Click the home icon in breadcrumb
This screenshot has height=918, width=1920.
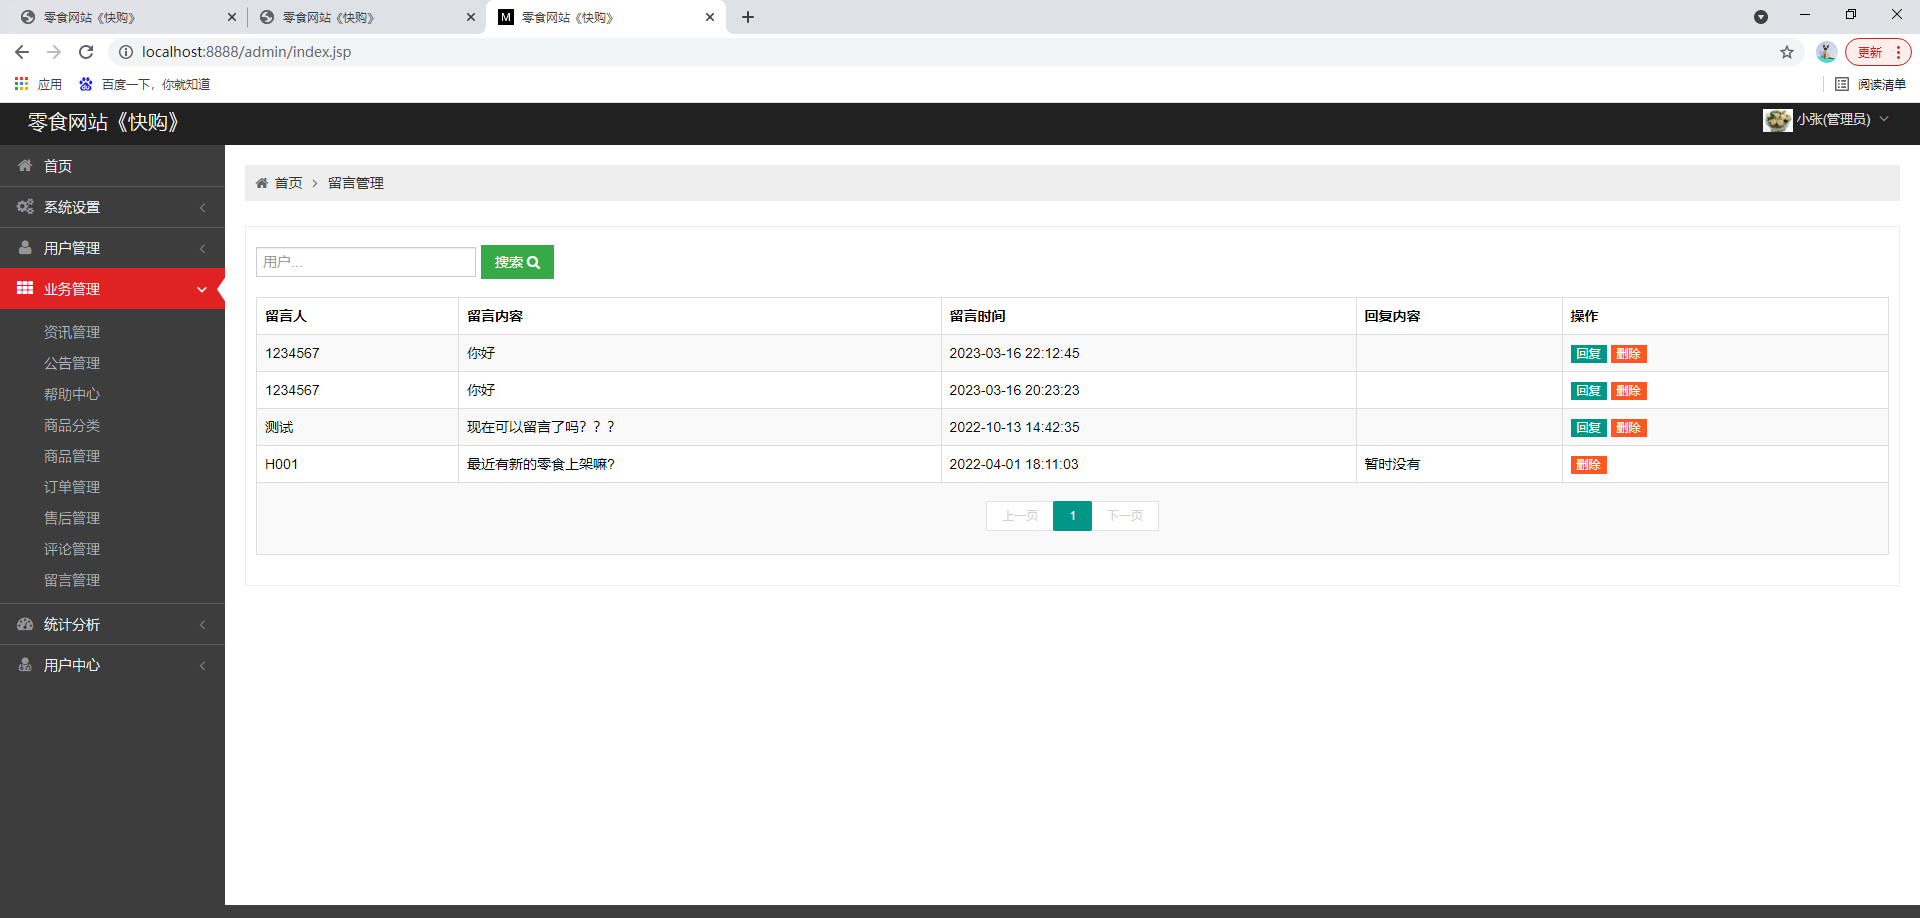[x=262, y=183]
